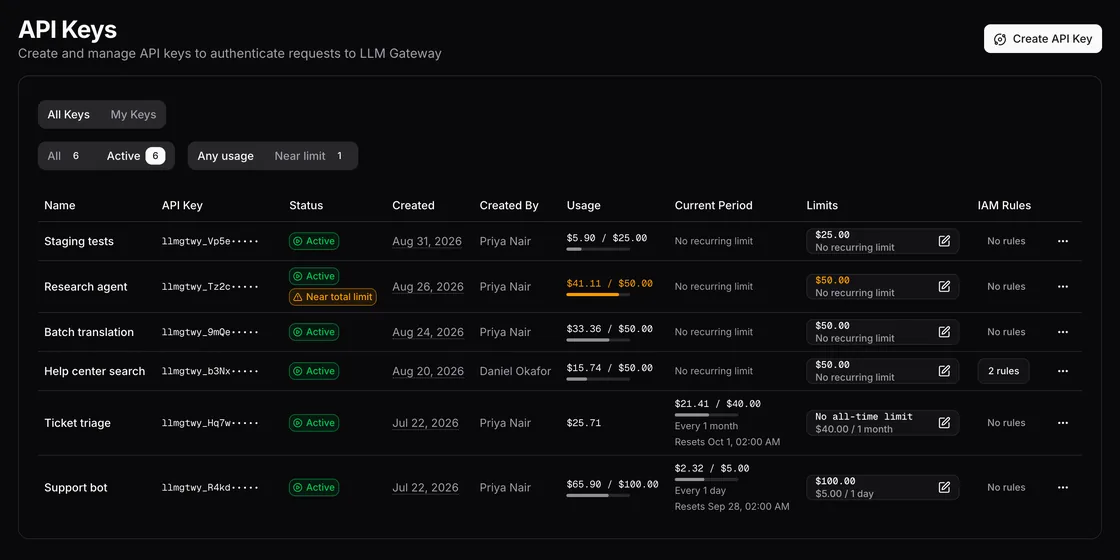Screen dimensions: 1120x560
Task: Select the All status filter
Action: tap(65, 156)
